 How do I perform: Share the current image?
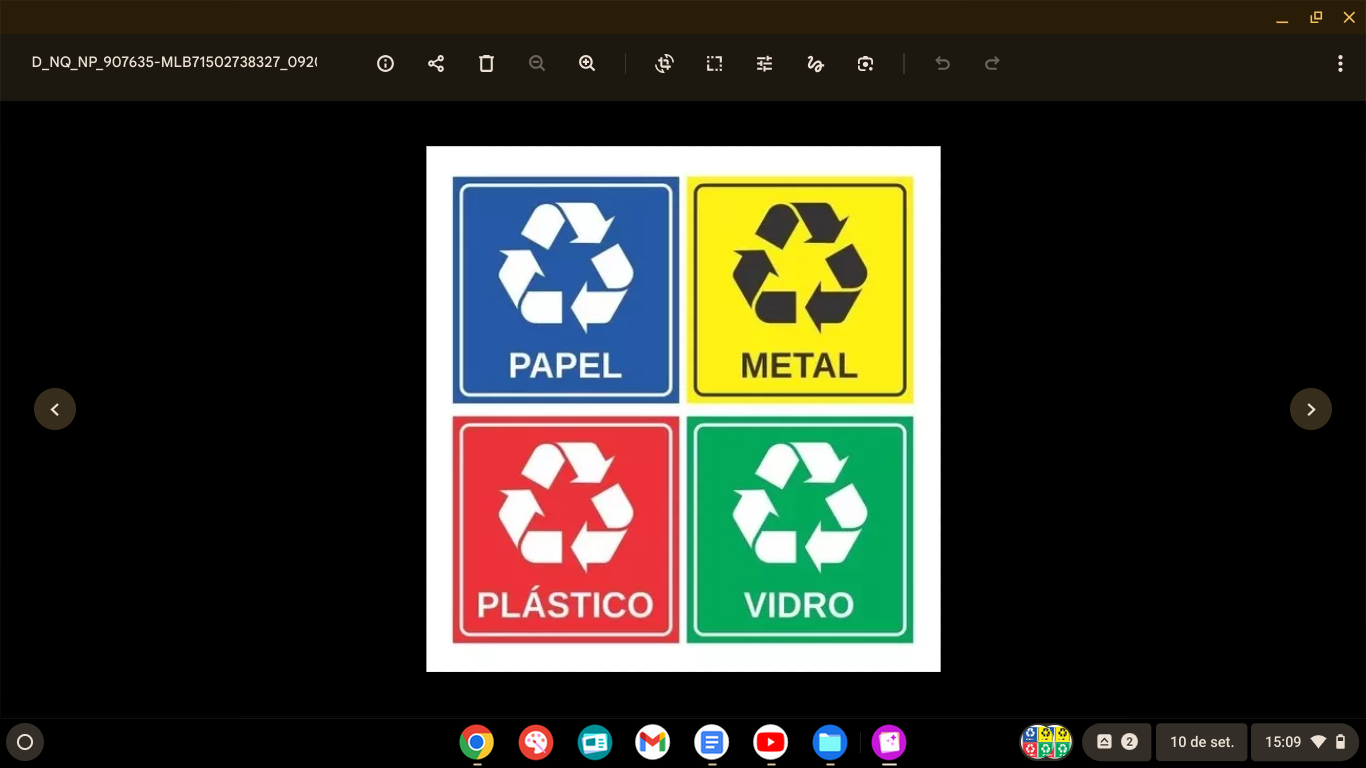pyautogui.click(x=436, y=64)
